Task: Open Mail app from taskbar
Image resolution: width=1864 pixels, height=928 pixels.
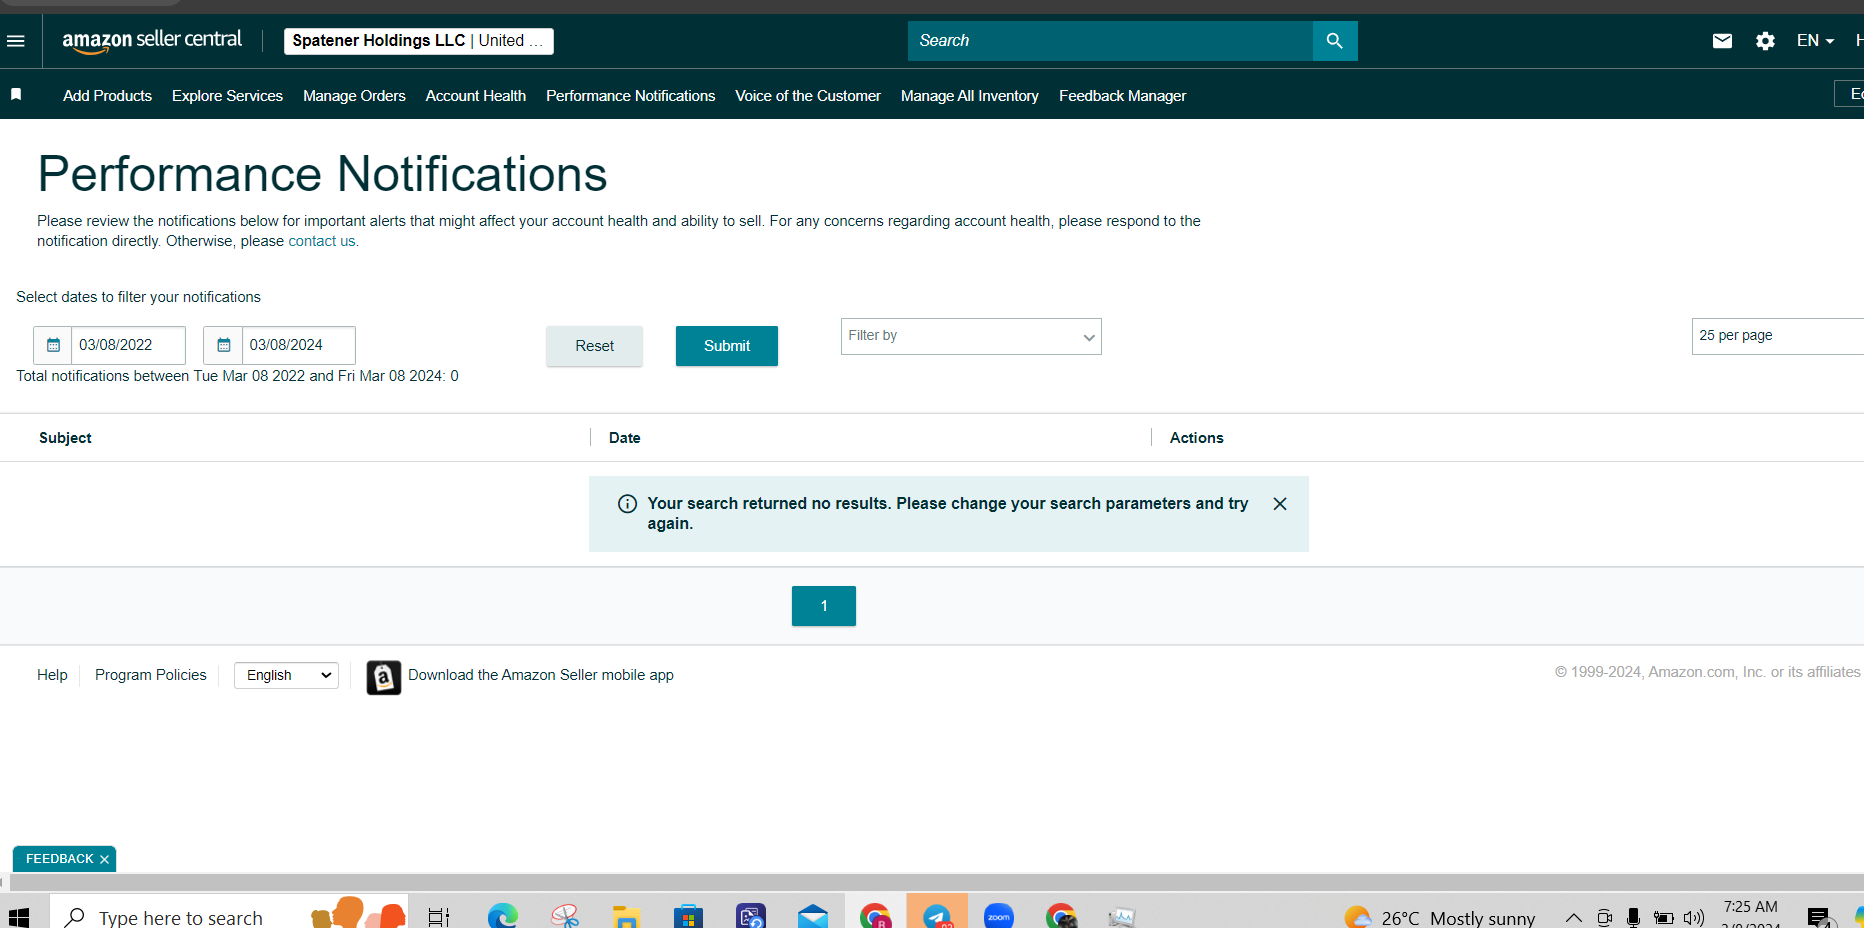Action: (x=813, y=917)
